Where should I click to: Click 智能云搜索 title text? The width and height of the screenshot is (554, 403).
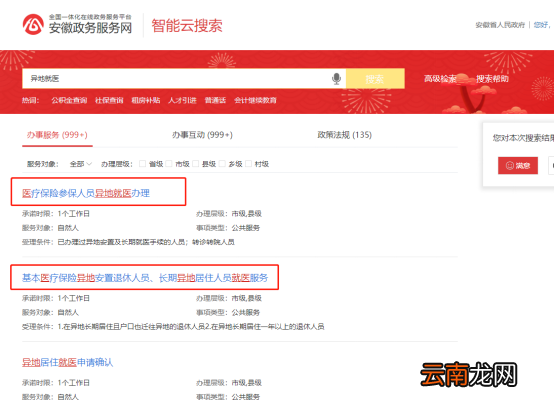[x=187, y=26]
